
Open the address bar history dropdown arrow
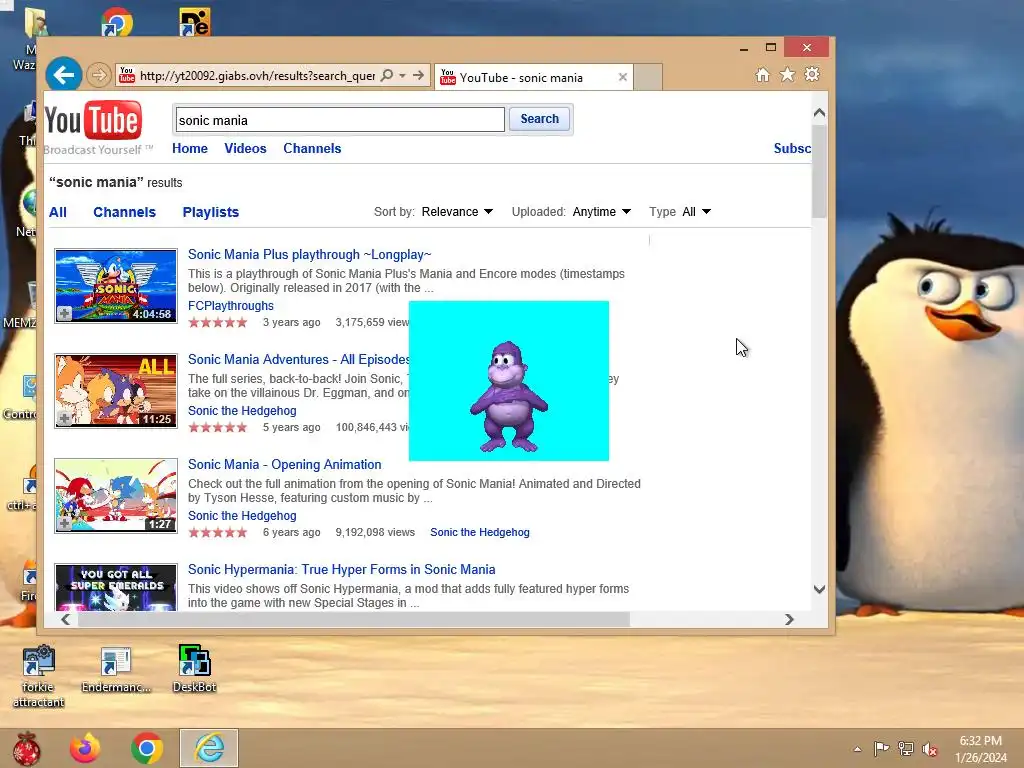point(402,75)
